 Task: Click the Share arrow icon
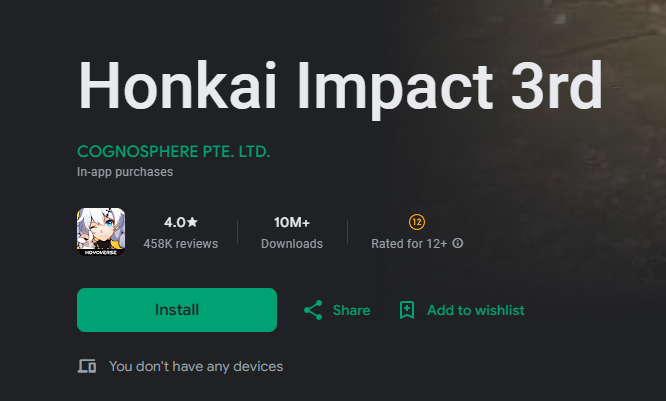click(x=313, y=310)
